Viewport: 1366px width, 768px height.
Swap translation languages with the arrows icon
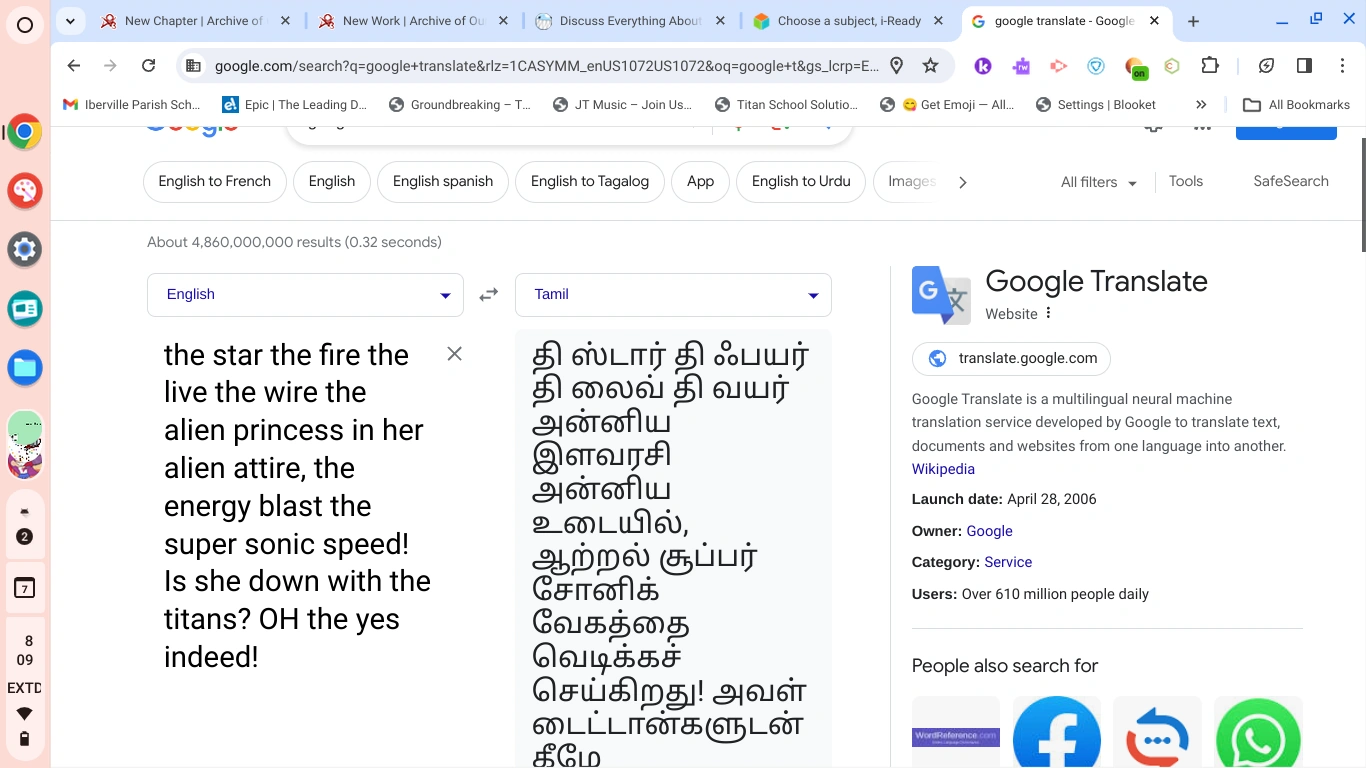(488, 294)
